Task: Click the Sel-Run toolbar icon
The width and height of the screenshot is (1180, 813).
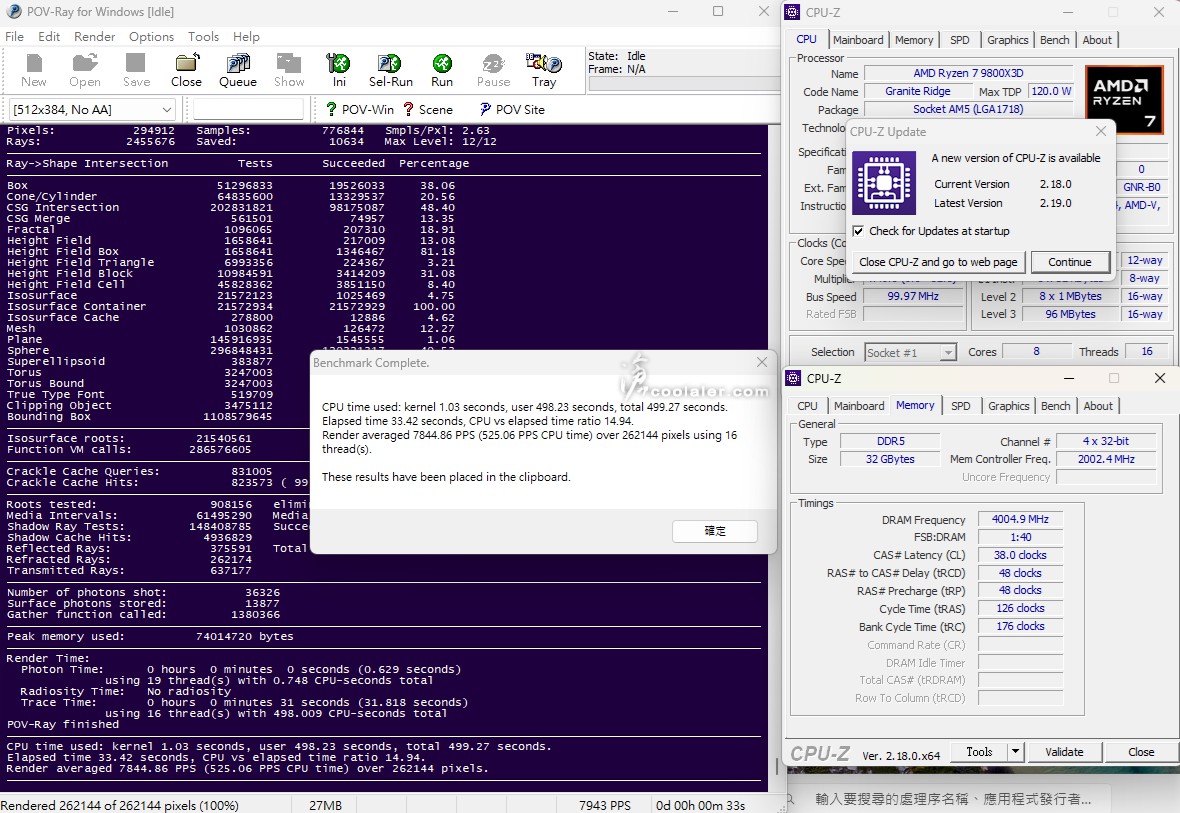Action: pyautogui.click(x=390, y=70)
